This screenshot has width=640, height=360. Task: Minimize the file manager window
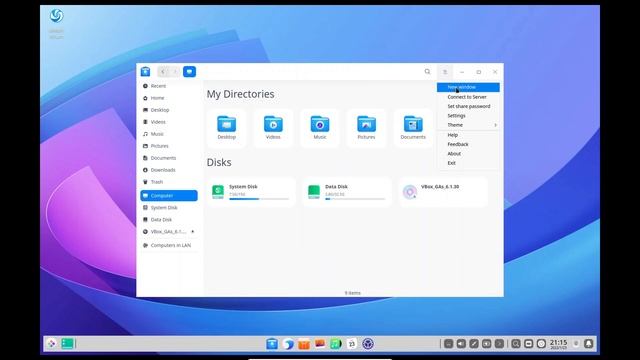coord(462,72)
